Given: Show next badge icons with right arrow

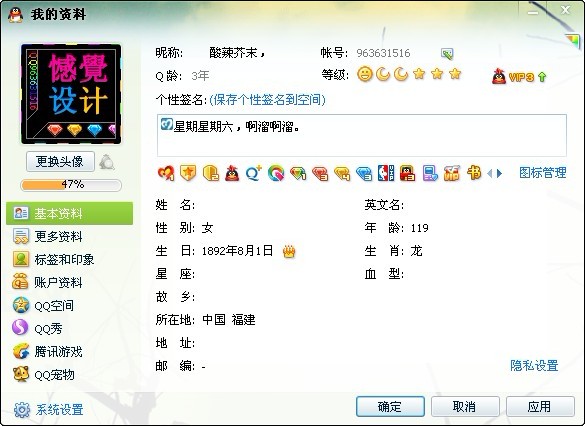Looking at the screenshot, I should 500,173.
